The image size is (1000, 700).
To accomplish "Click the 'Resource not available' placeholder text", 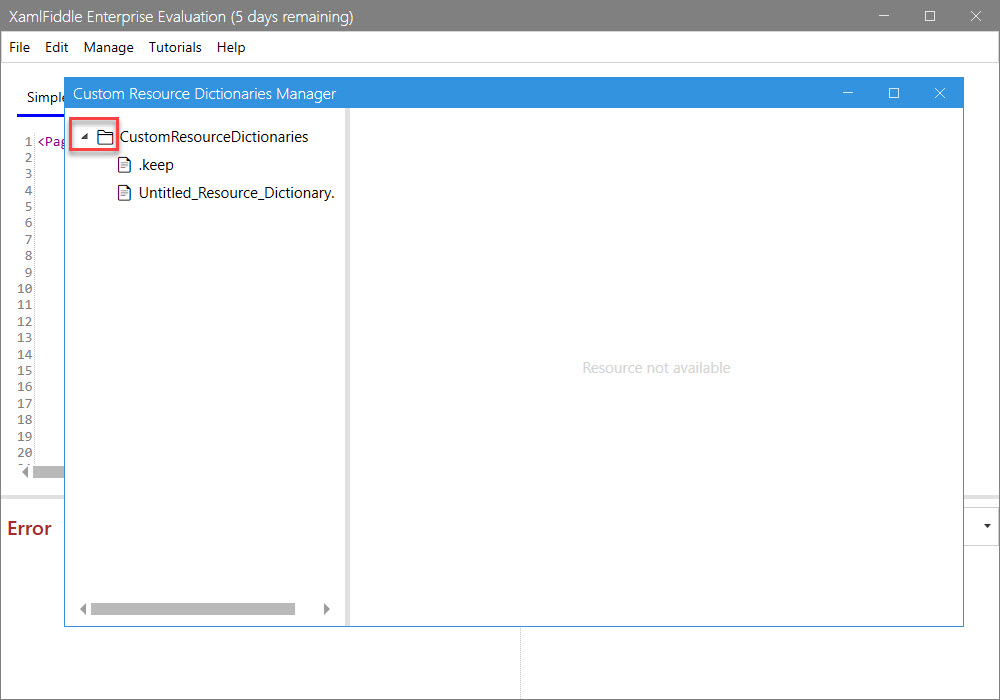I will pos(656,368).
